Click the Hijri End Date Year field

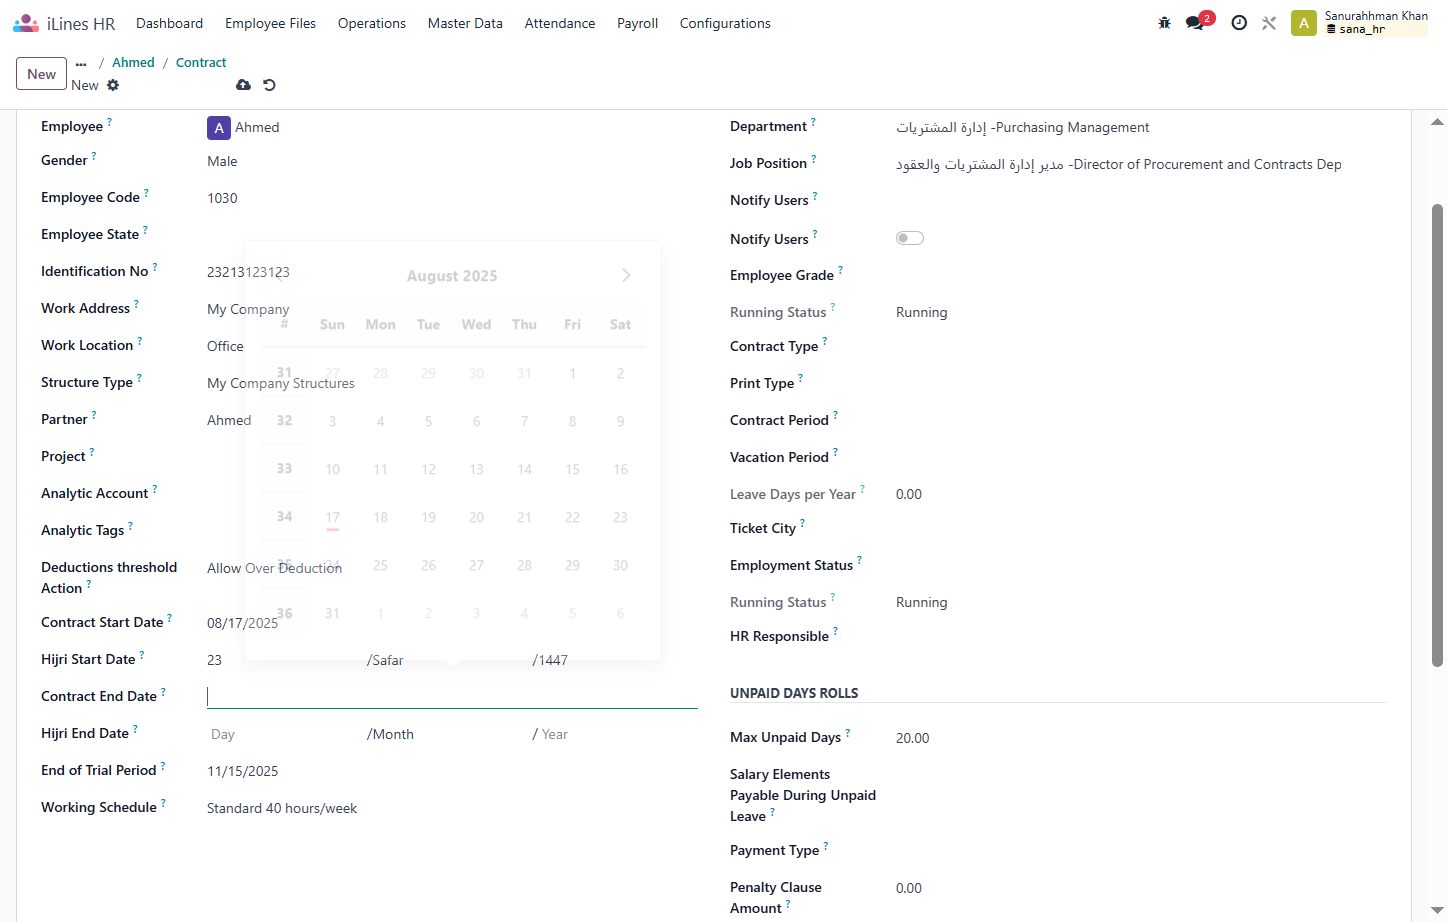click(x=619, y=734)
